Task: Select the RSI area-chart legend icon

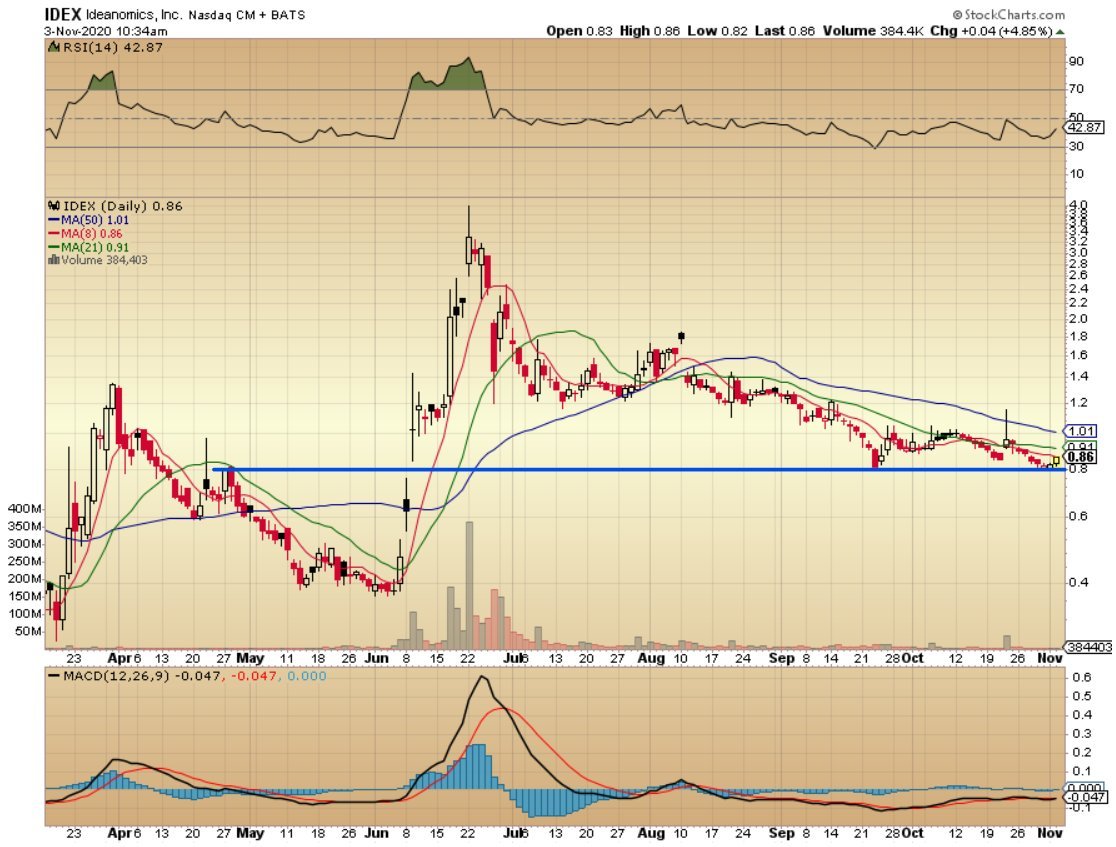Action: point(53,46)
